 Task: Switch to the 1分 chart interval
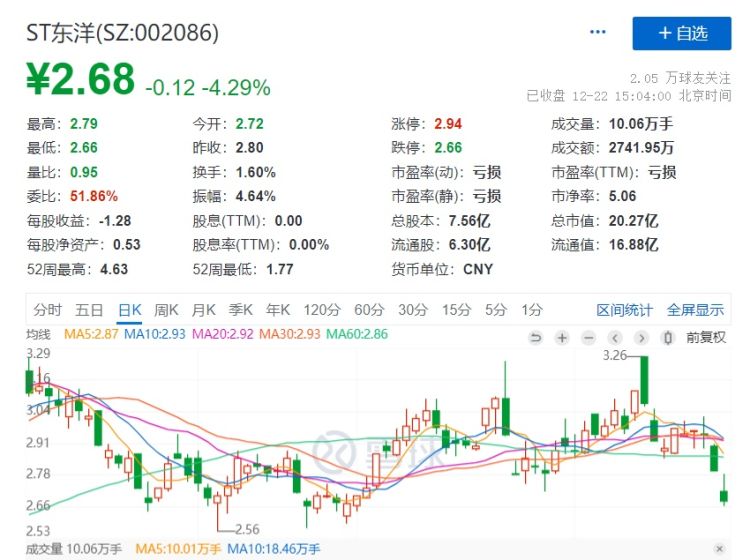point(532,310)
